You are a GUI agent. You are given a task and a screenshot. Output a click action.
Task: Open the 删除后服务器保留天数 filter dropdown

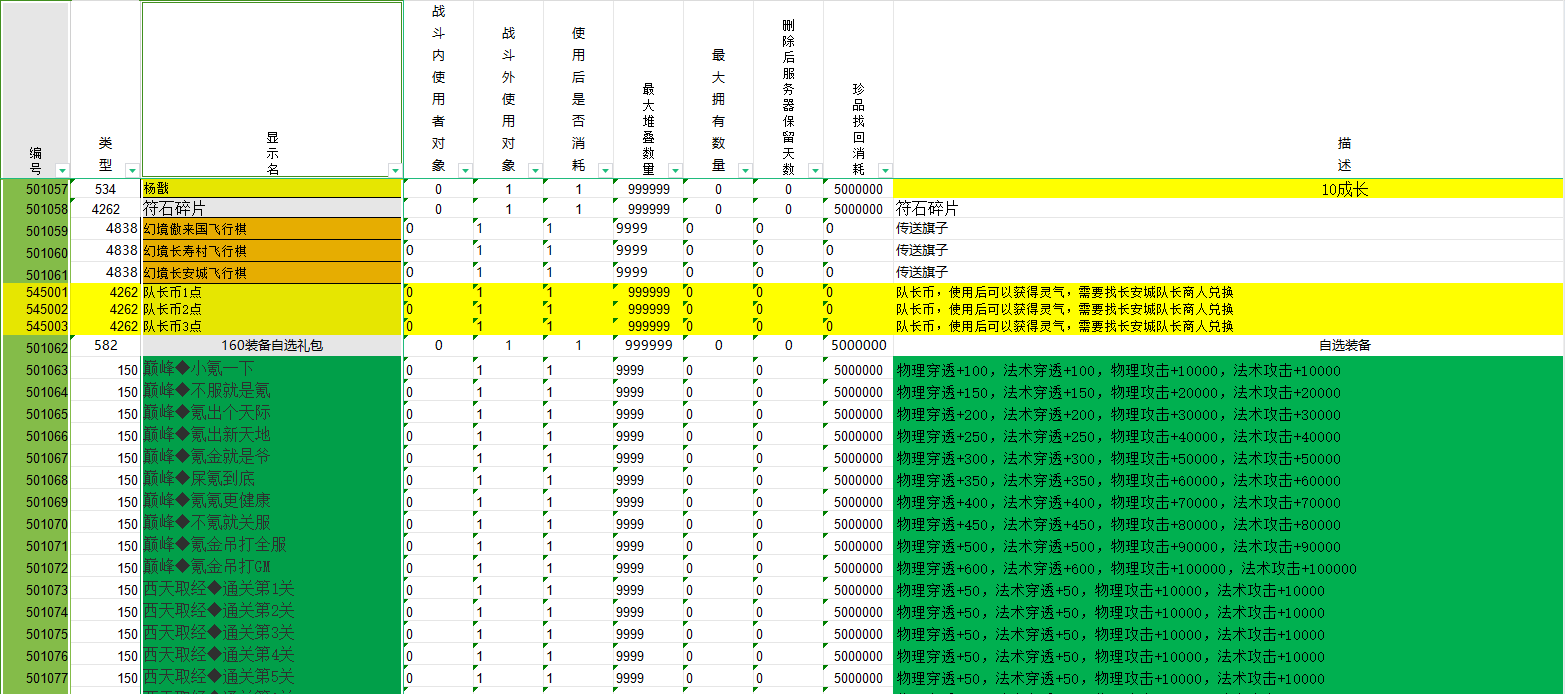(x=815, y=170)
